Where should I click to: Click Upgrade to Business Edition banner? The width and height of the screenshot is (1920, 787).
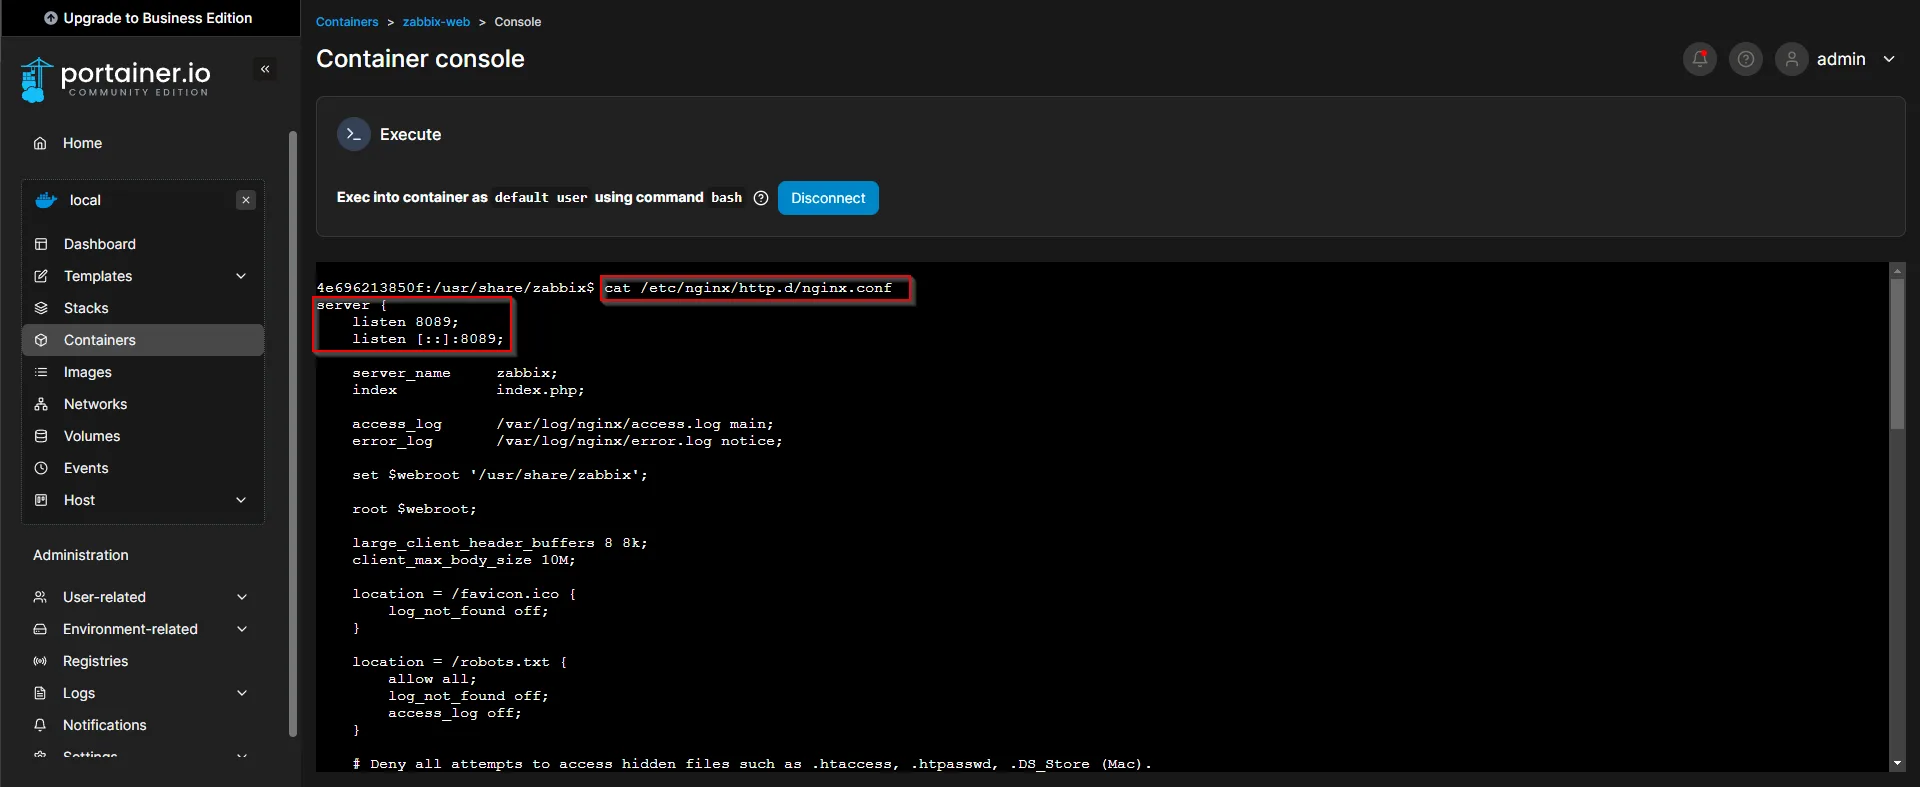coord(150,18)
